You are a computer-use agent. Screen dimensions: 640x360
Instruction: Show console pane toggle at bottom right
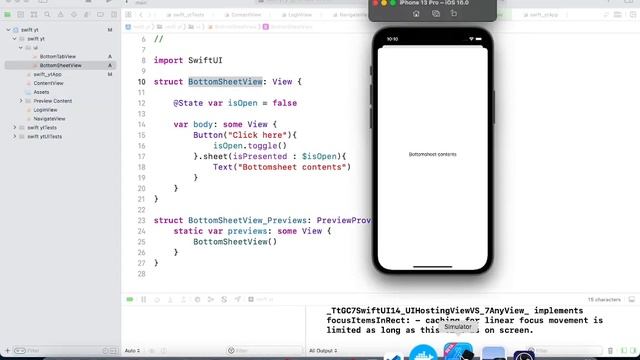point(633,351)
